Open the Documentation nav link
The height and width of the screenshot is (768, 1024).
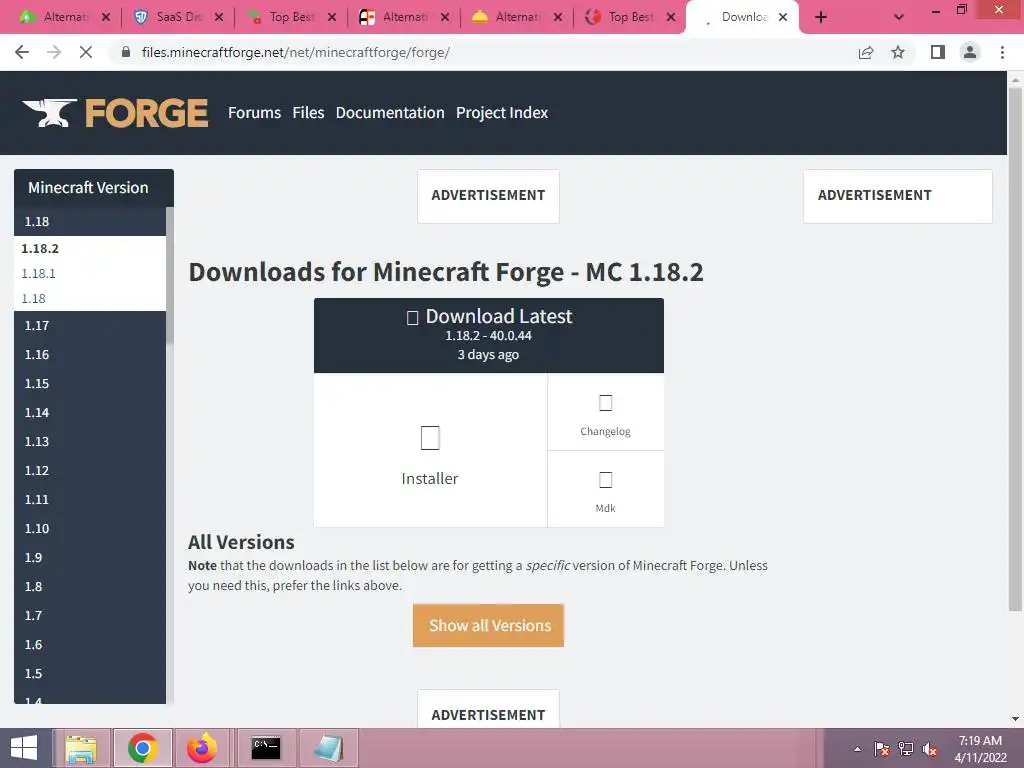point(390,113)
